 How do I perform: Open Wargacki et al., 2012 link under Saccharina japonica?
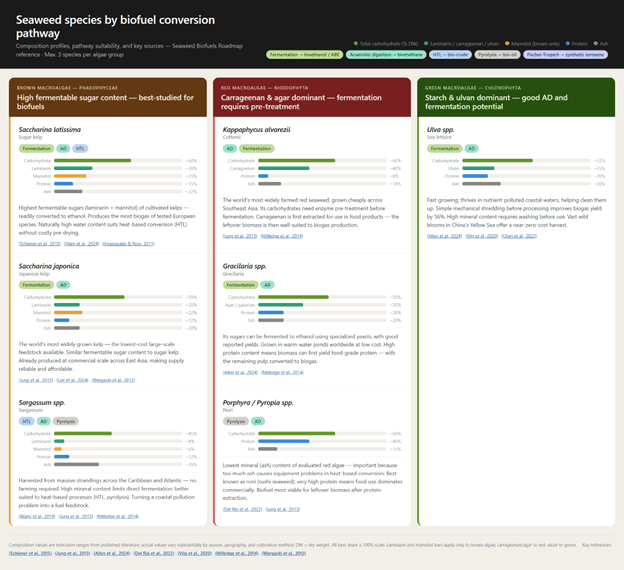113,380
